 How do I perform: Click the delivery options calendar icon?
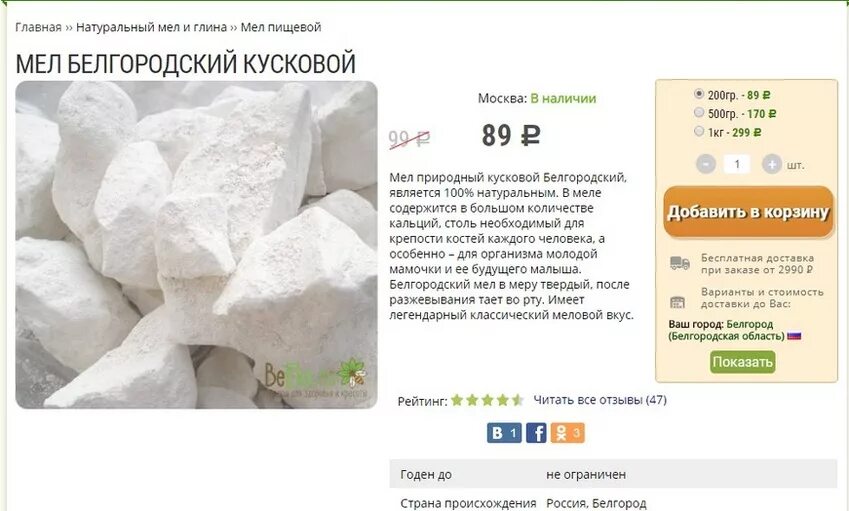[x=677, y=302]
